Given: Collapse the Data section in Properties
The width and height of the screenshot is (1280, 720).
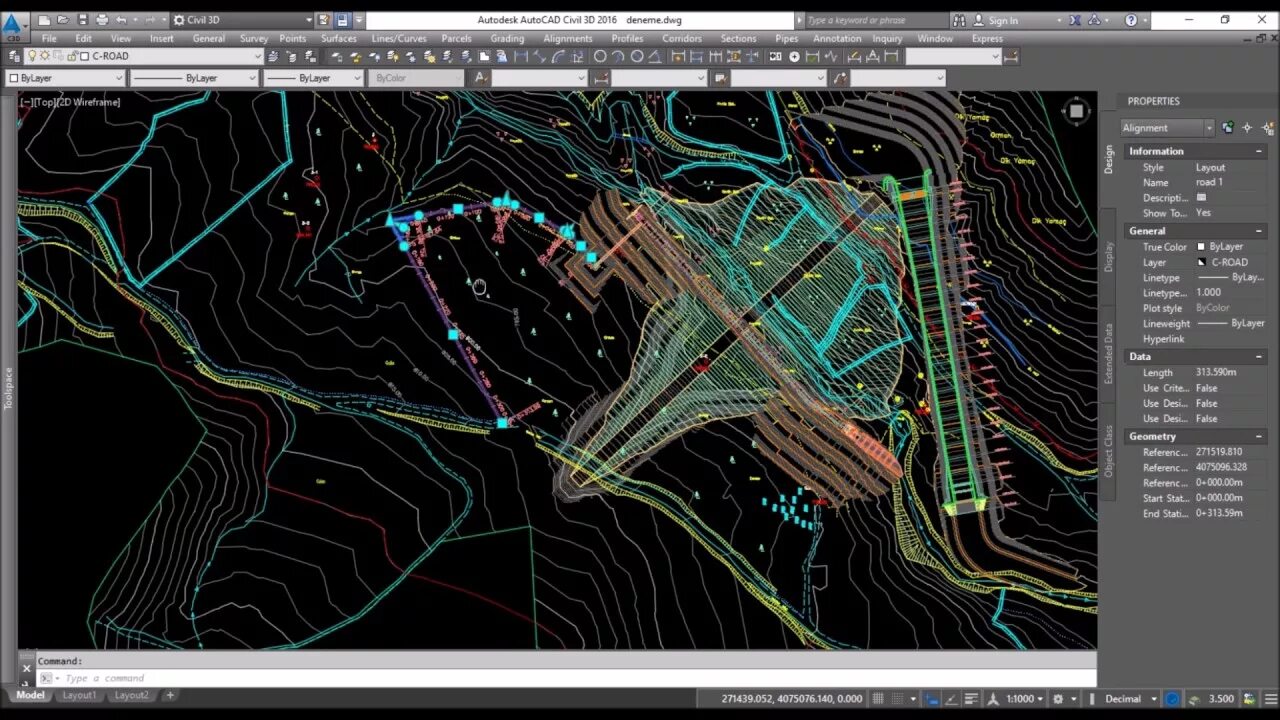Looking at the screenshot, I should coord(1259,357).
